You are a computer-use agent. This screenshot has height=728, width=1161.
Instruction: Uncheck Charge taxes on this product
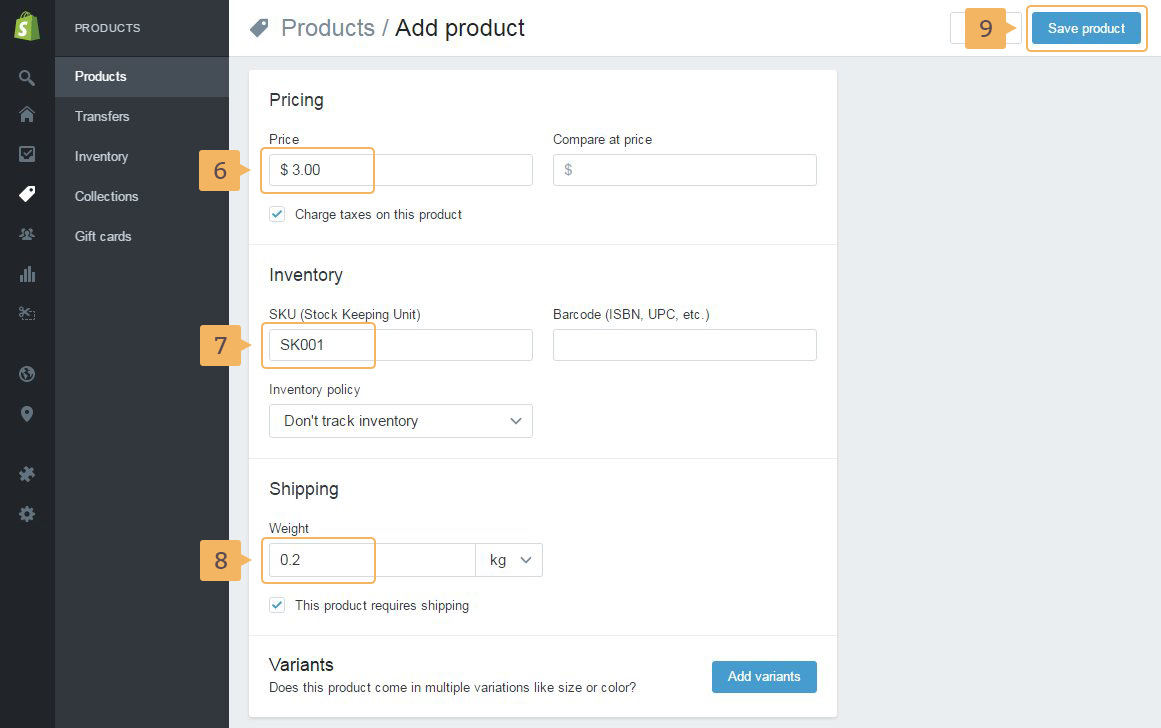278,214
